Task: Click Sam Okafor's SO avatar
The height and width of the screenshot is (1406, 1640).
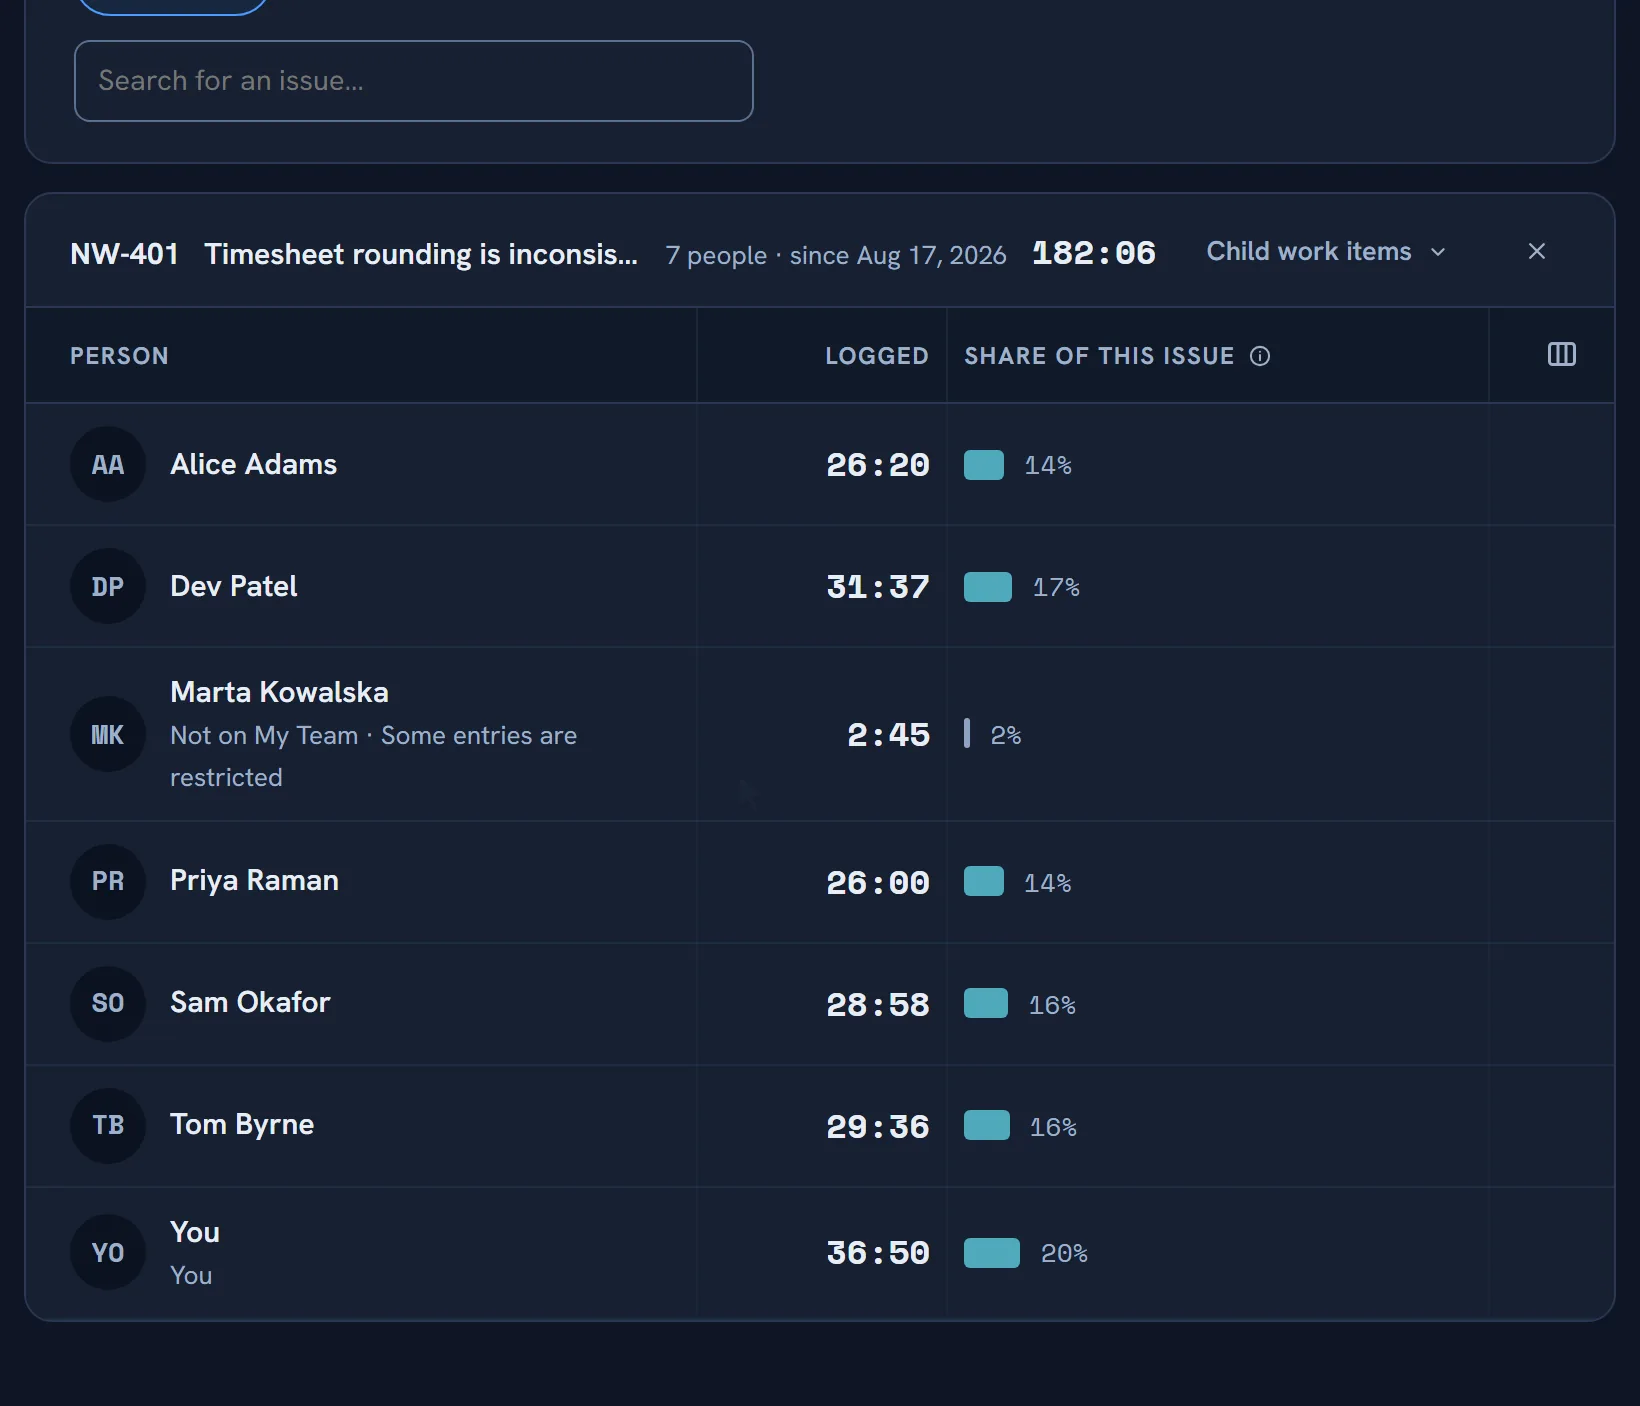Action: (108, 1003)
